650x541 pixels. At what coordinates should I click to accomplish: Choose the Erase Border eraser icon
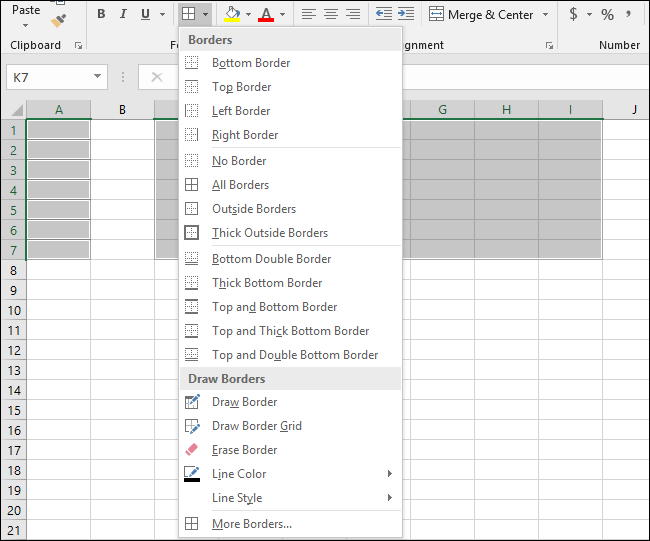(192, 450)
